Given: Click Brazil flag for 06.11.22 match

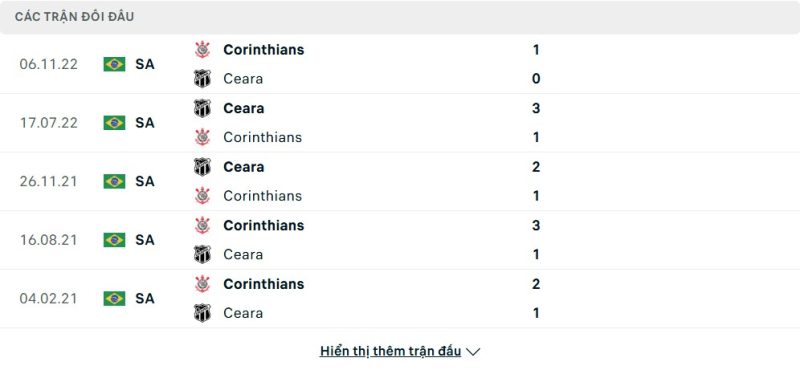Looking at the screenshot, I should (x=114, y=64).
